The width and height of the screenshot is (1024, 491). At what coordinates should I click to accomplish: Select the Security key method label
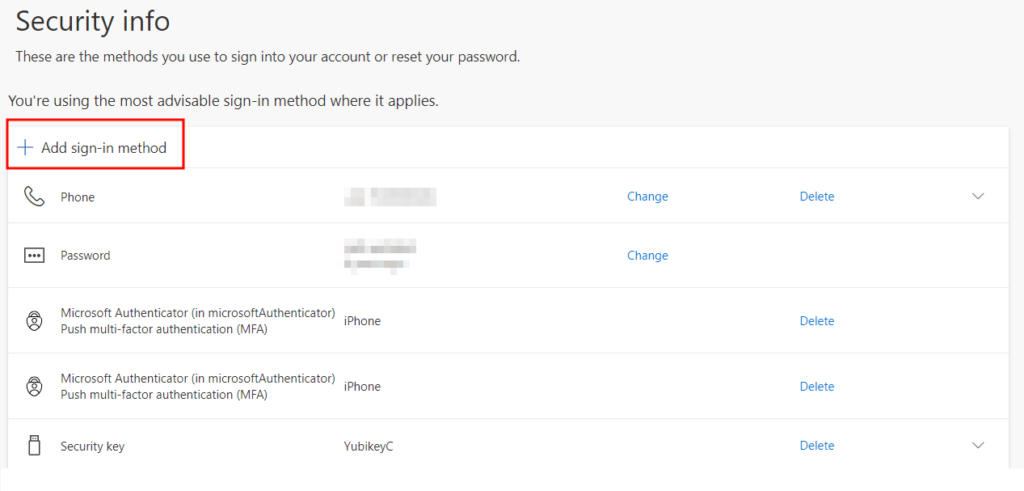pyautogui.click(x=92, y=446)
